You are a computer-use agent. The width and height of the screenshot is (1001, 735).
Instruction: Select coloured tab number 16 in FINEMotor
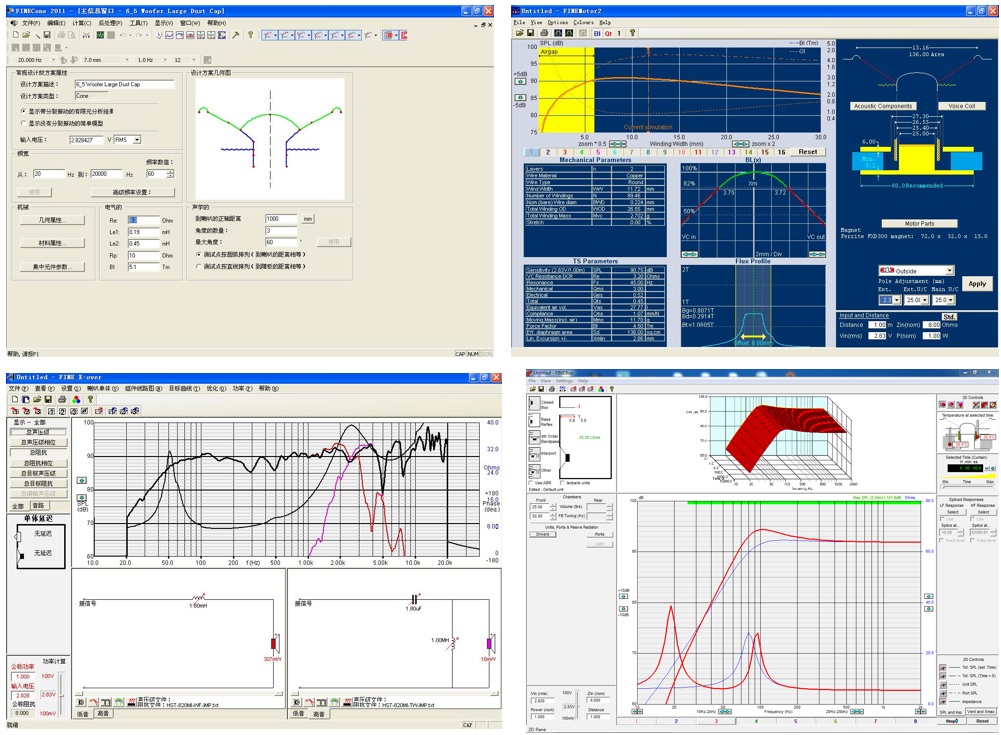pos(781,152)
